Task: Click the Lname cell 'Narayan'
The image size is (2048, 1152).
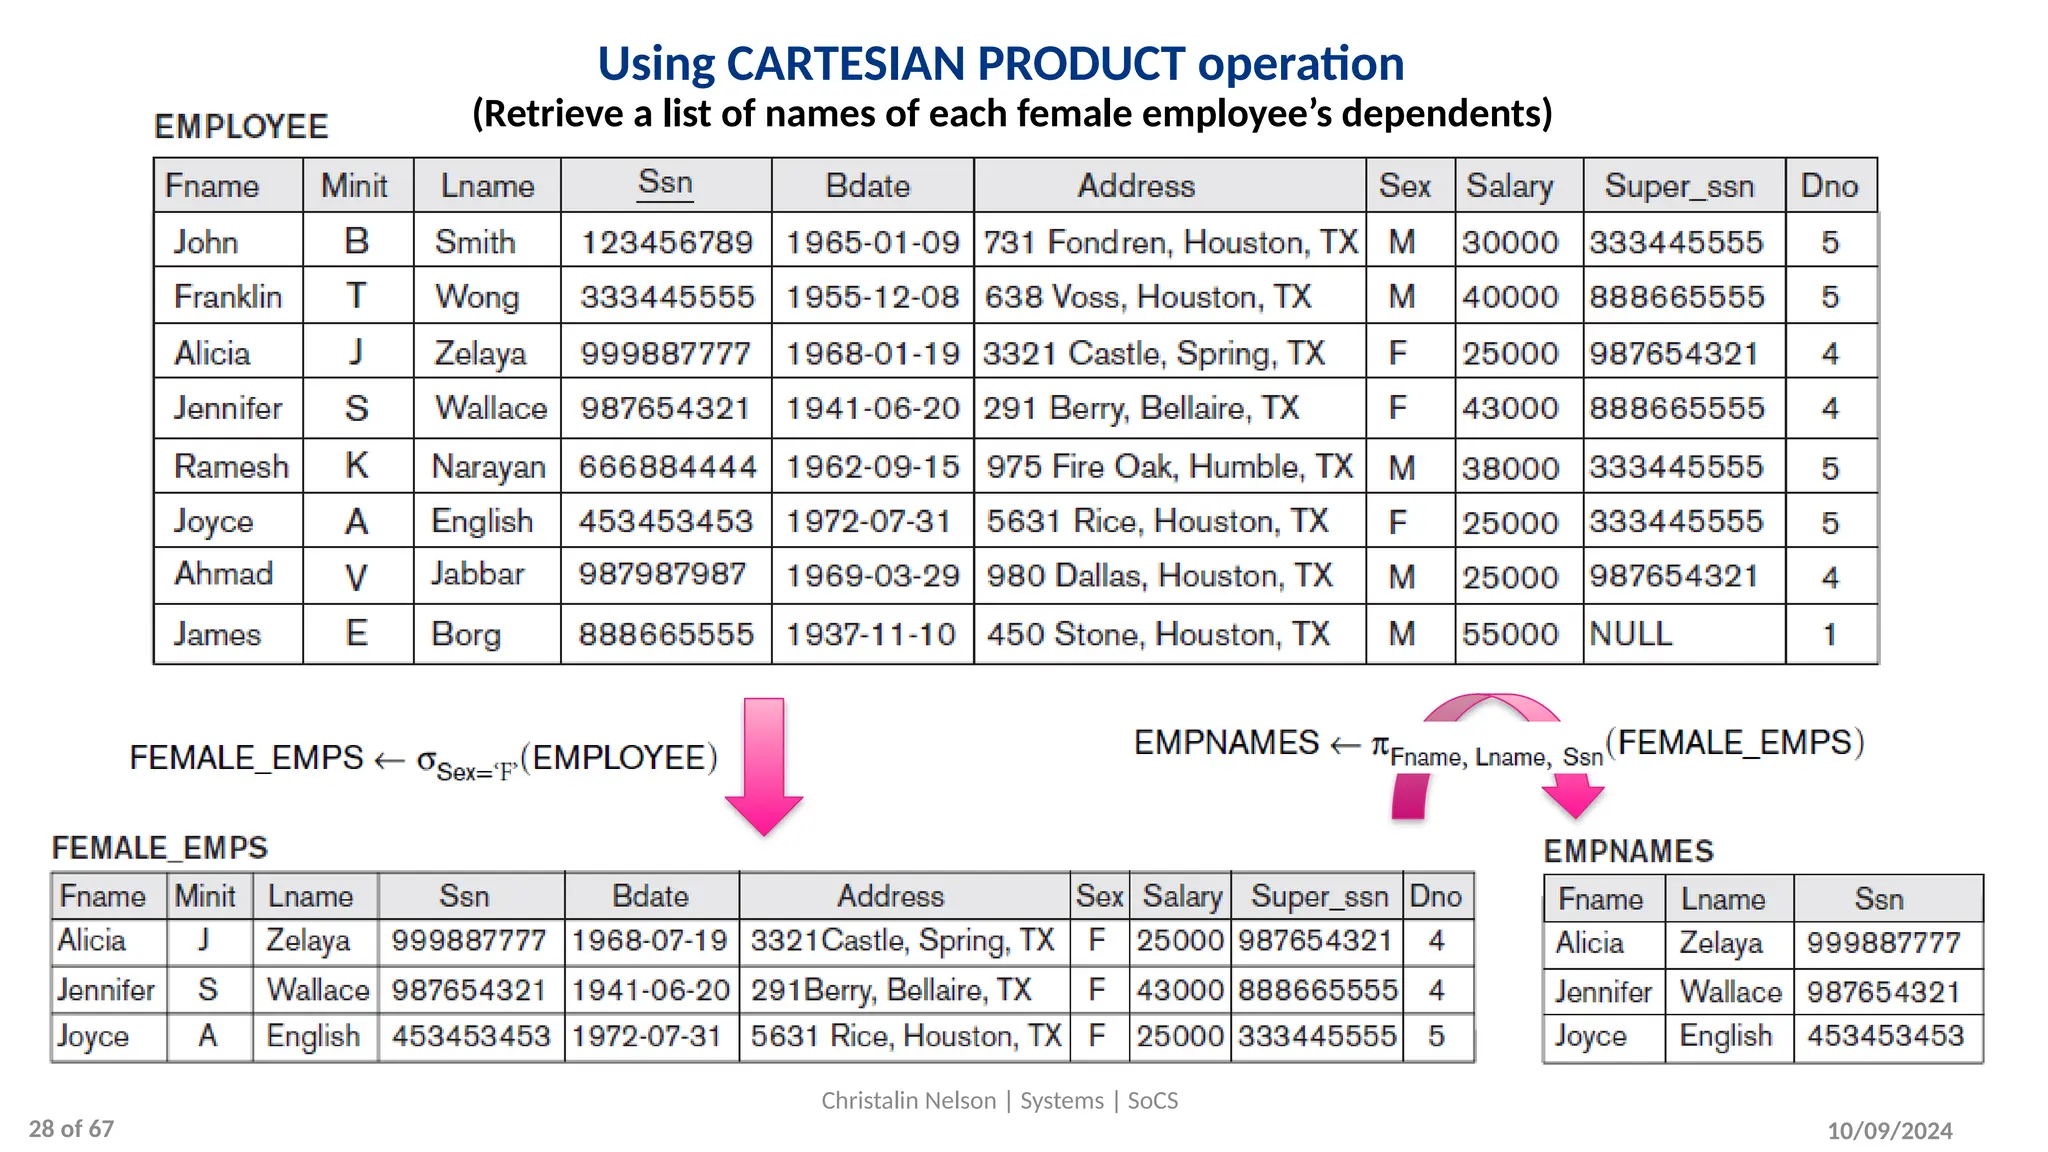Action: [x=488, y=467]
